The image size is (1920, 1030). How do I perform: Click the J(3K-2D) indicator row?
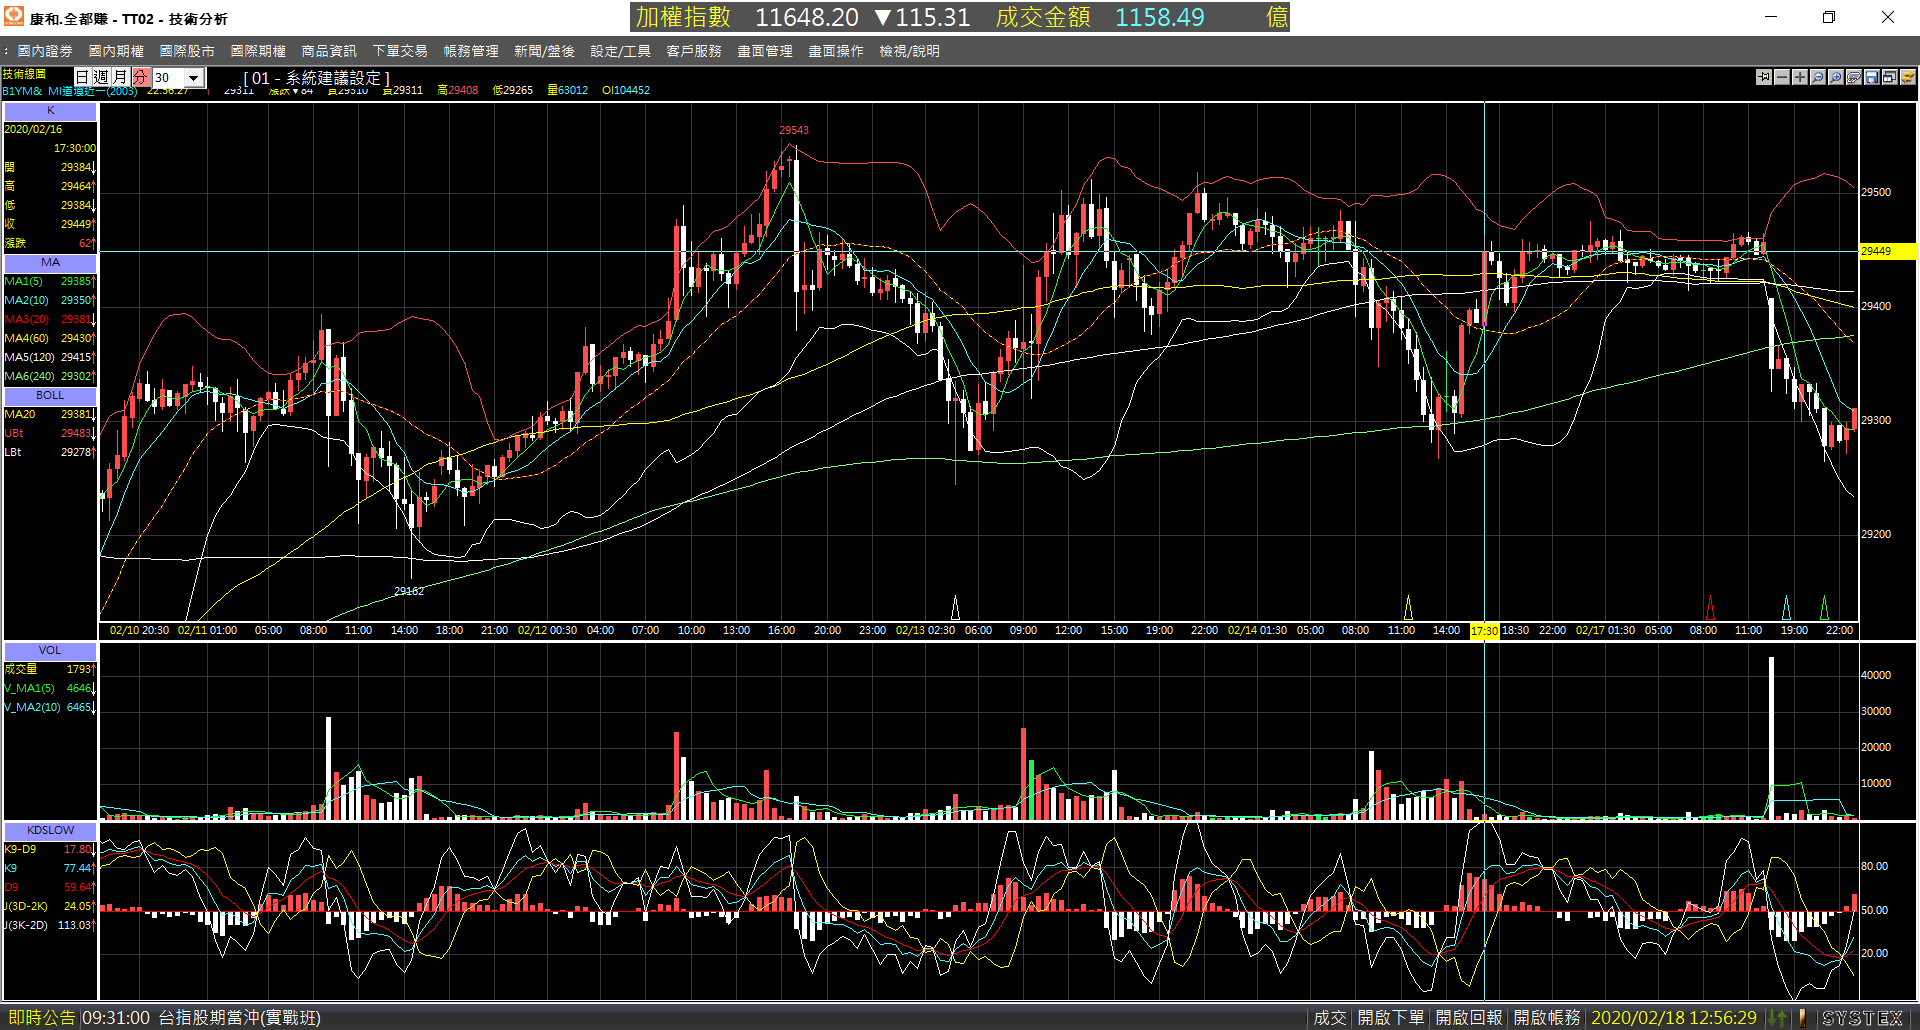tap(50, 925)
